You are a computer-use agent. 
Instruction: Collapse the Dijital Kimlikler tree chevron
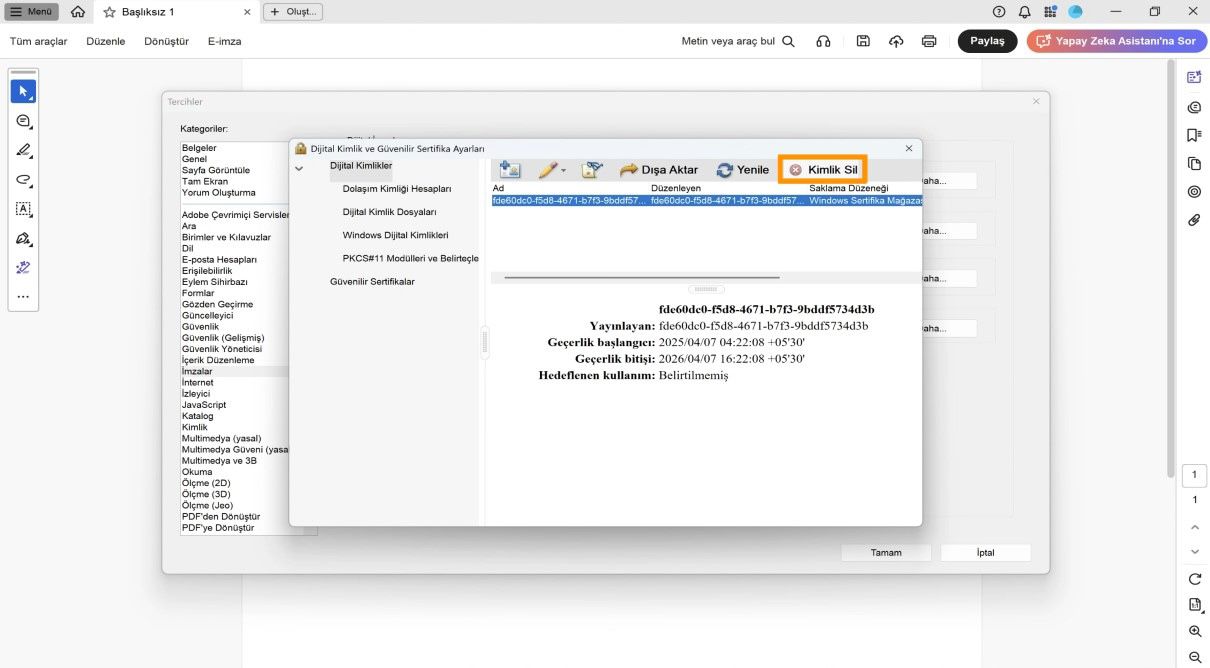coord(298,169)
